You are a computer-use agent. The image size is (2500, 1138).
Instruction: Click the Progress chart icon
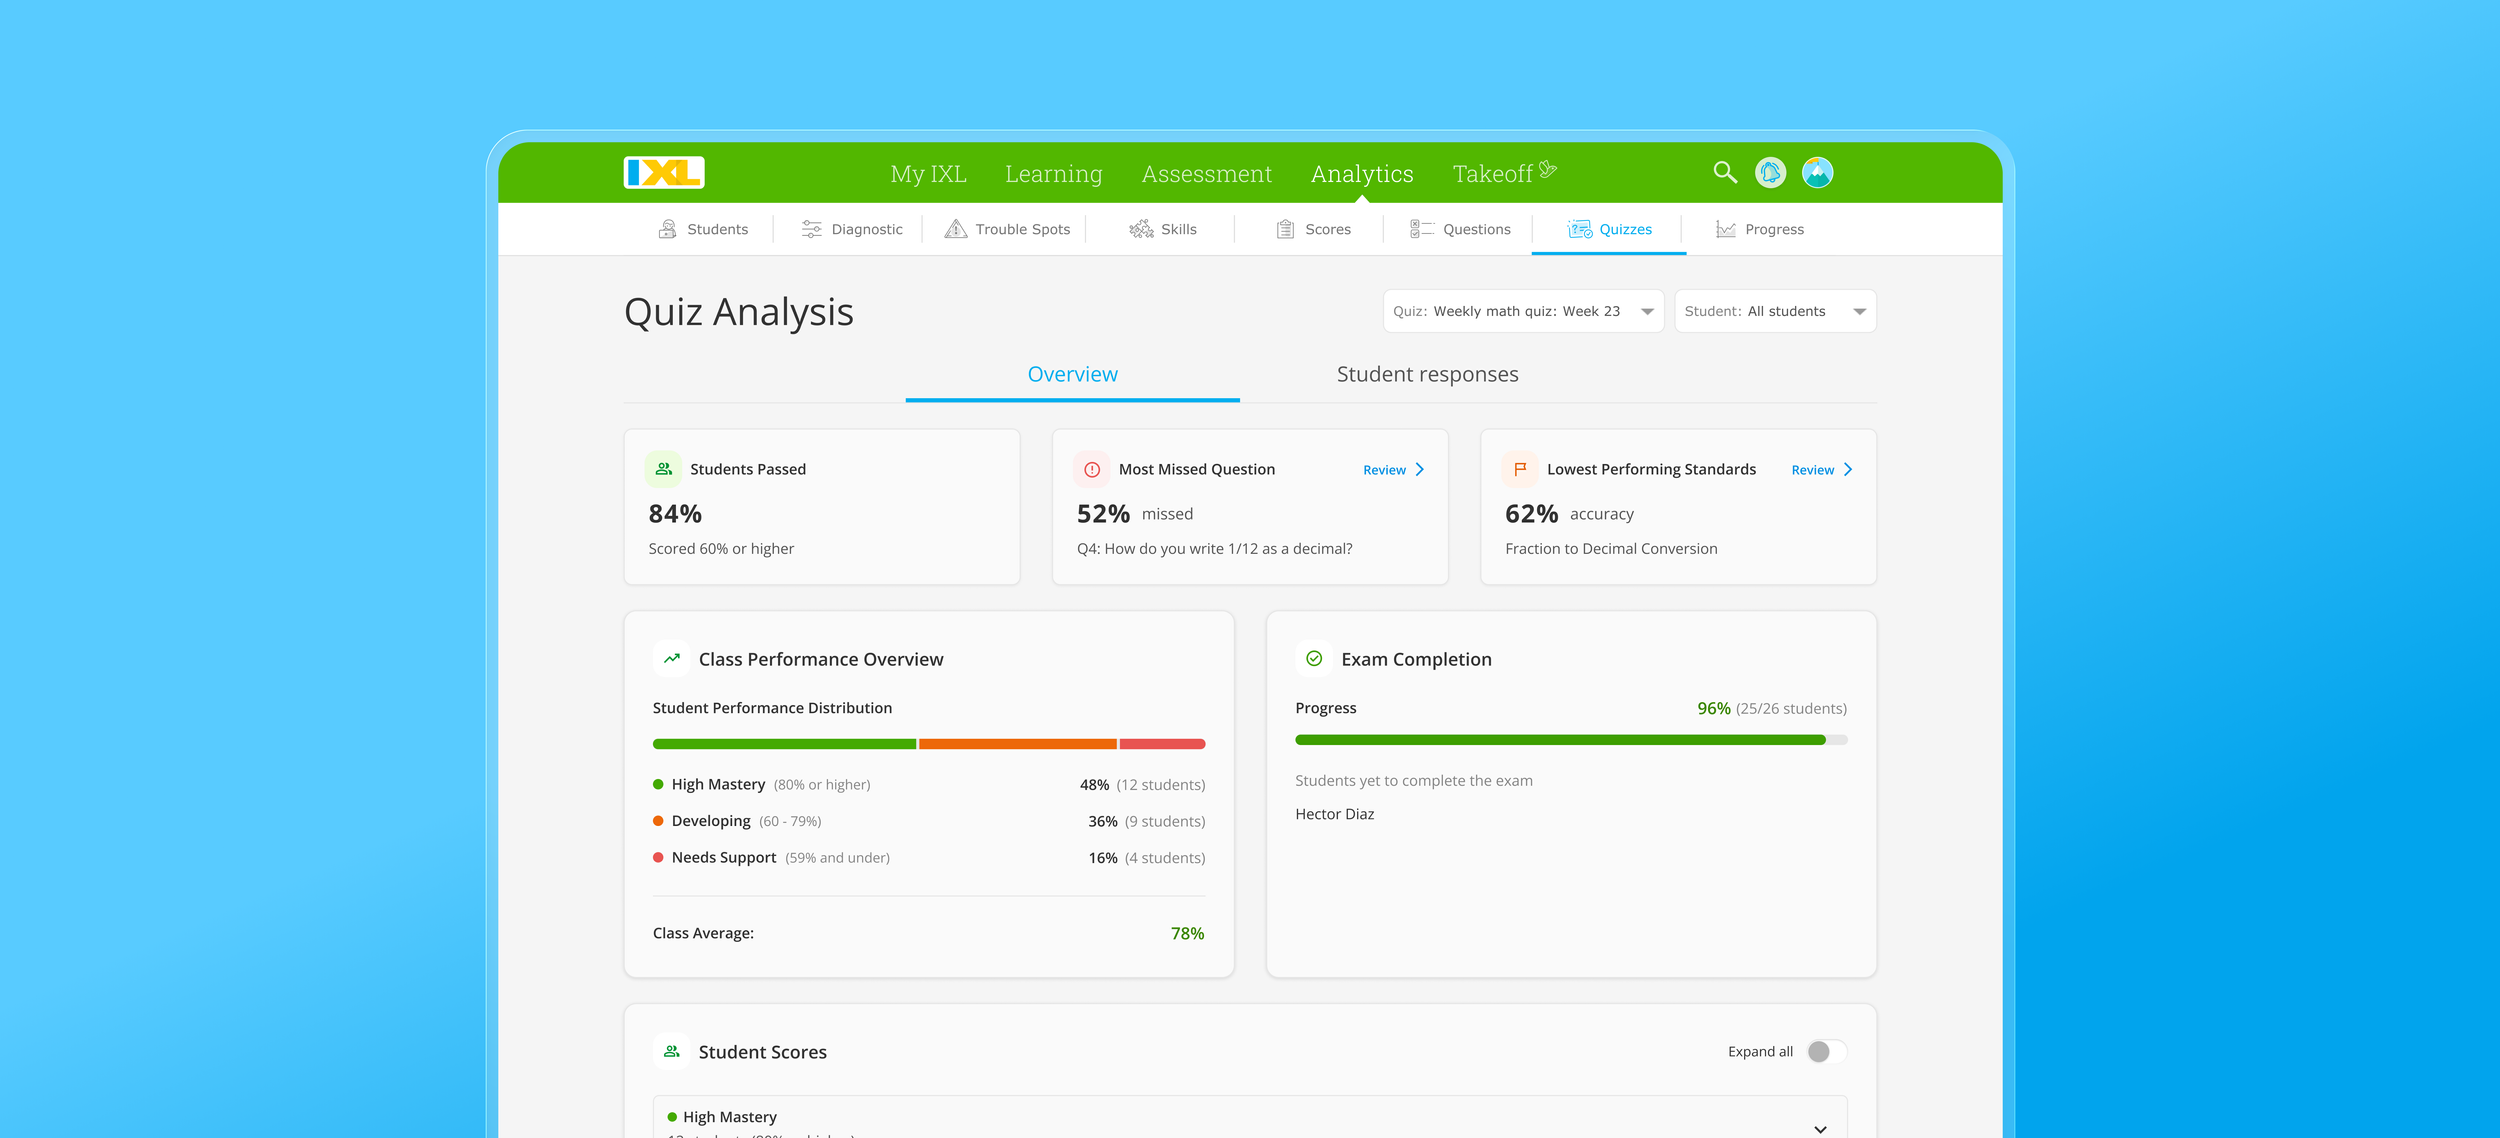tap(1725, 229)
